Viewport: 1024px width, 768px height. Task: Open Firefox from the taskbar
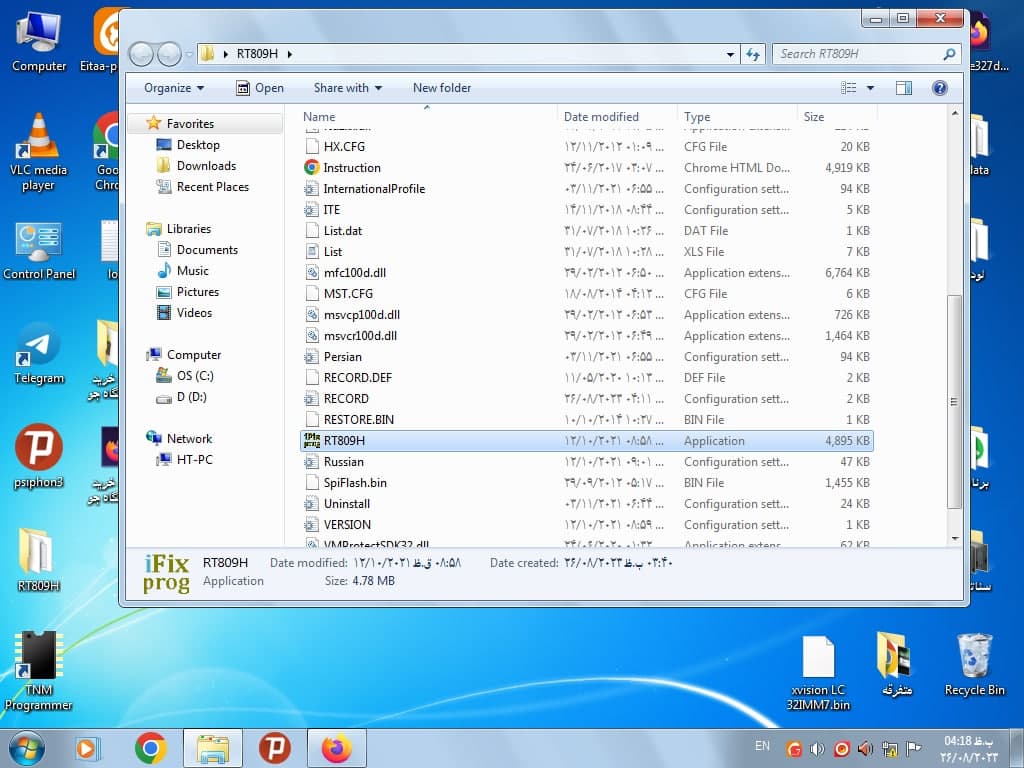tap(336, 748)
